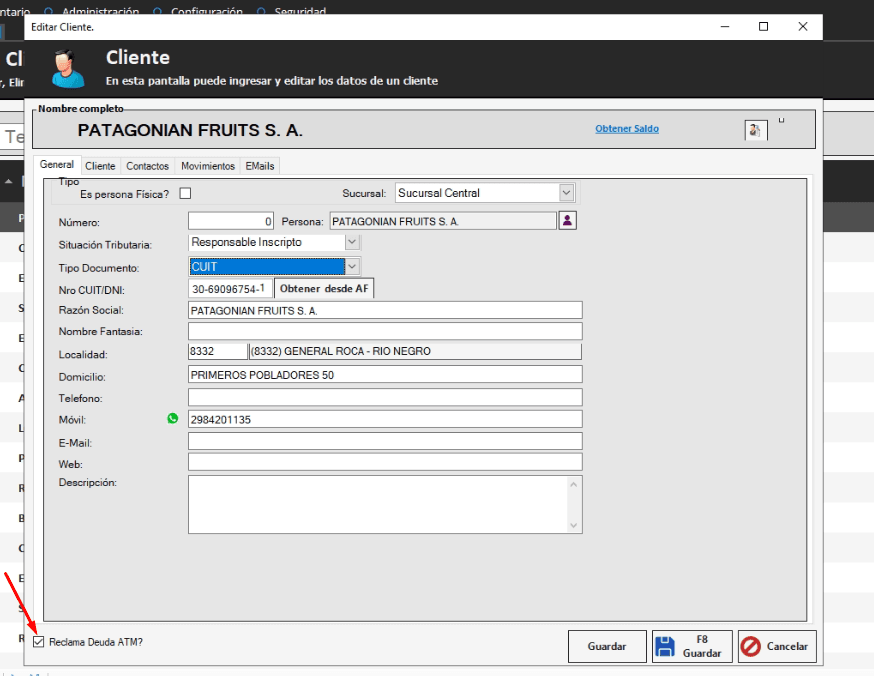The height and width of the screenshot is (676, 874).
Task: Select the EMails tab
Action: [260, 166]
